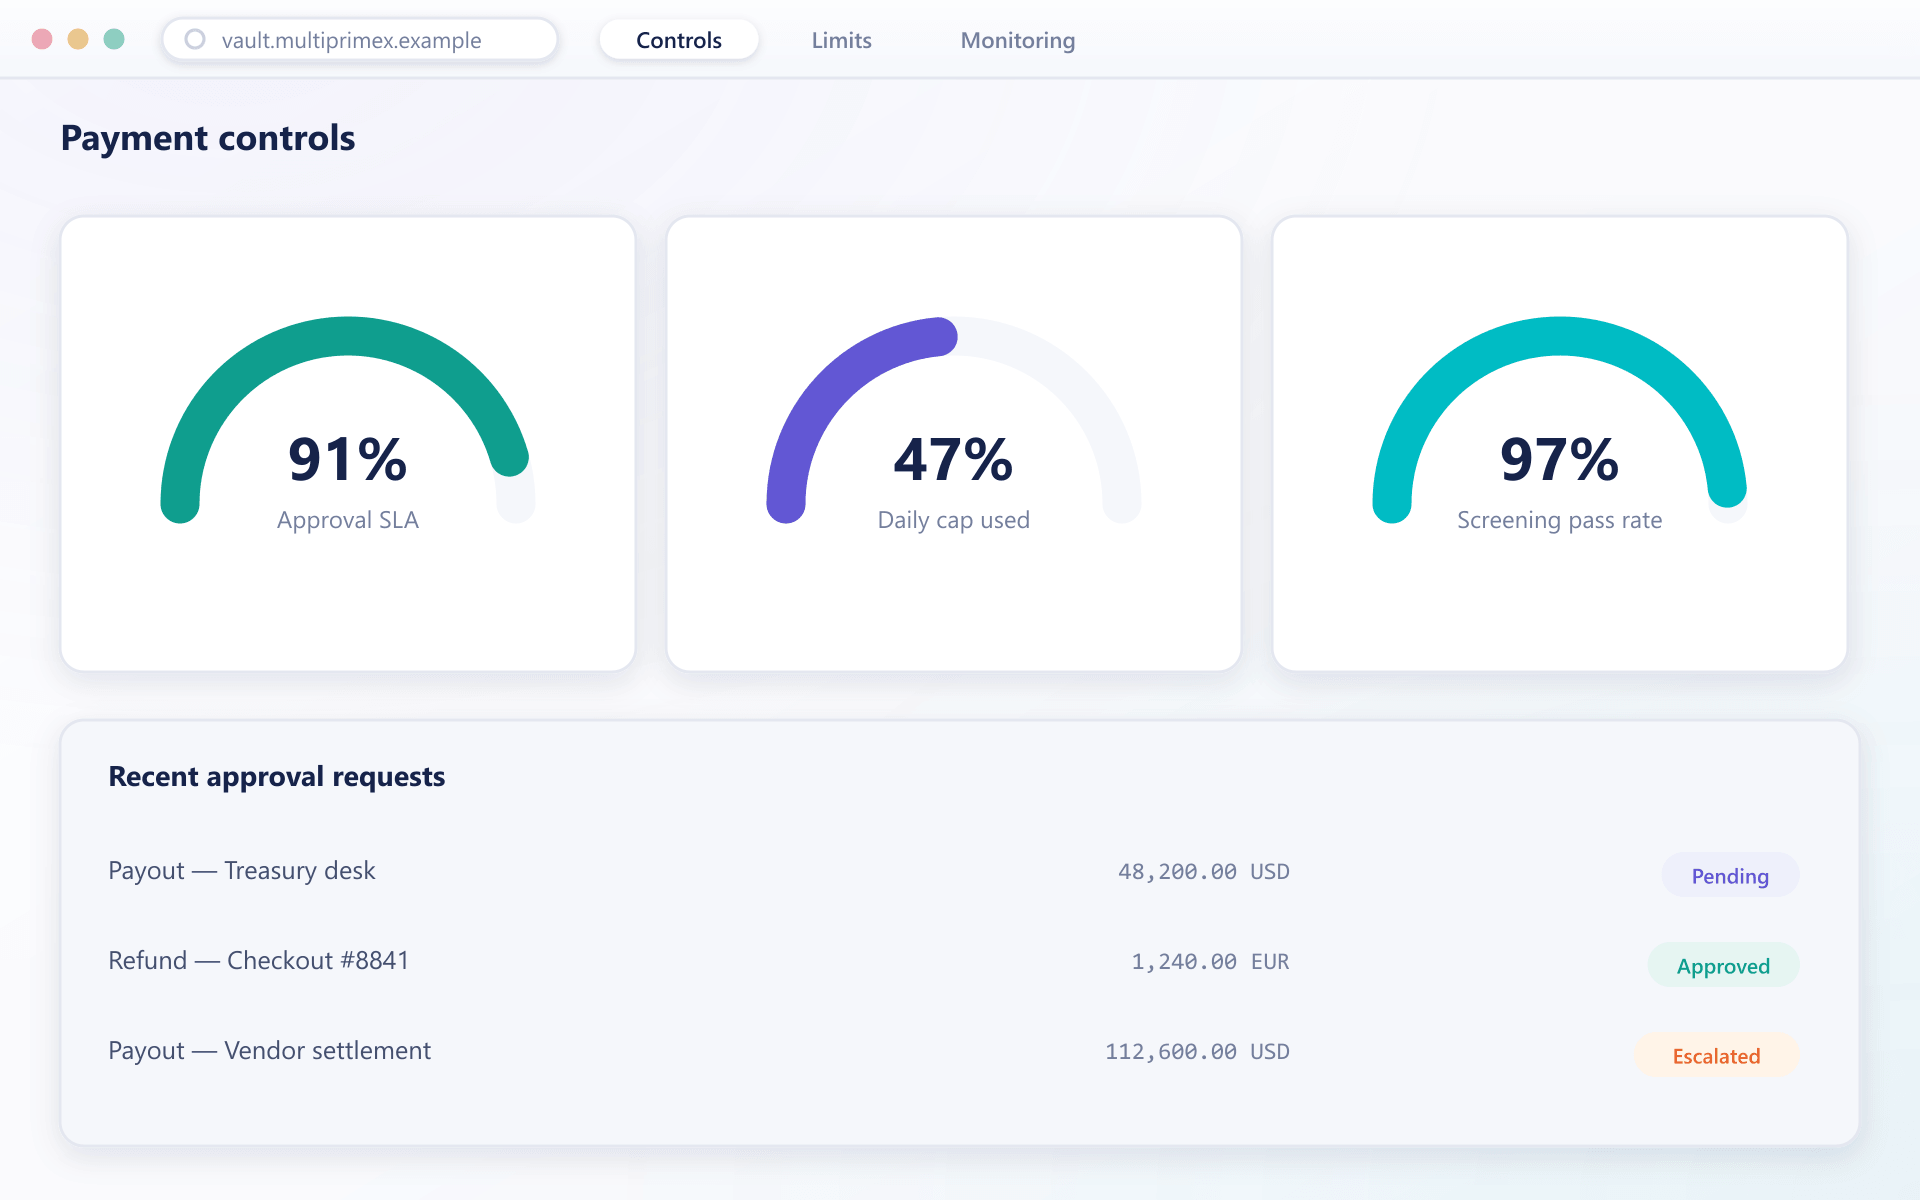1920x1200 pixels.
Task: Click the 48,200.00 USD amount
Action: tap(1204, 872)
